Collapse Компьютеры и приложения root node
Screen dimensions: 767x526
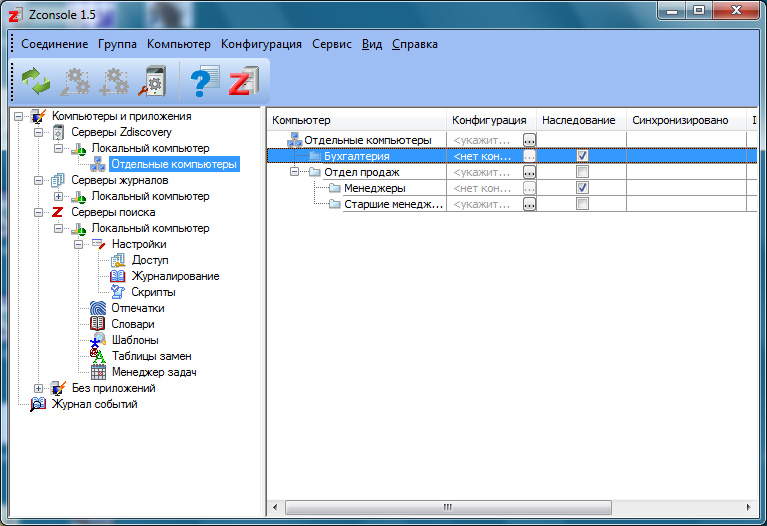click(x=18, y=116)
